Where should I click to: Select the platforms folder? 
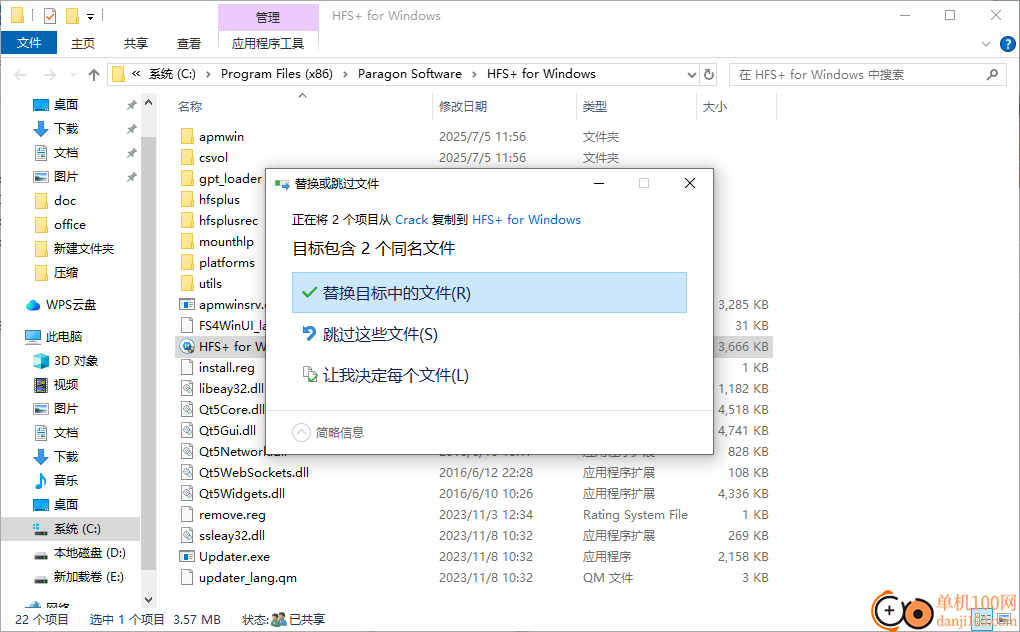click(x=227, y=263)
